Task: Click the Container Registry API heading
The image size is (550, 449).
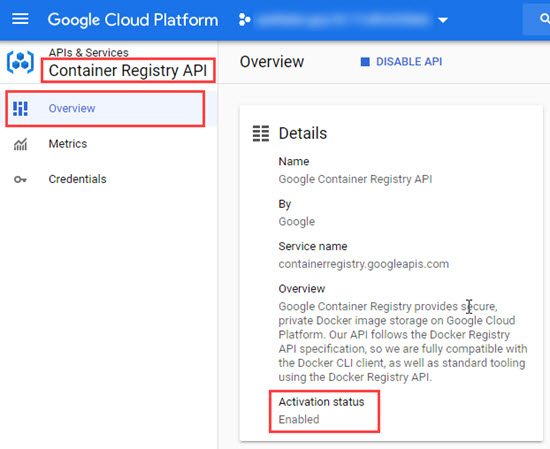Action: pos(128,71)
